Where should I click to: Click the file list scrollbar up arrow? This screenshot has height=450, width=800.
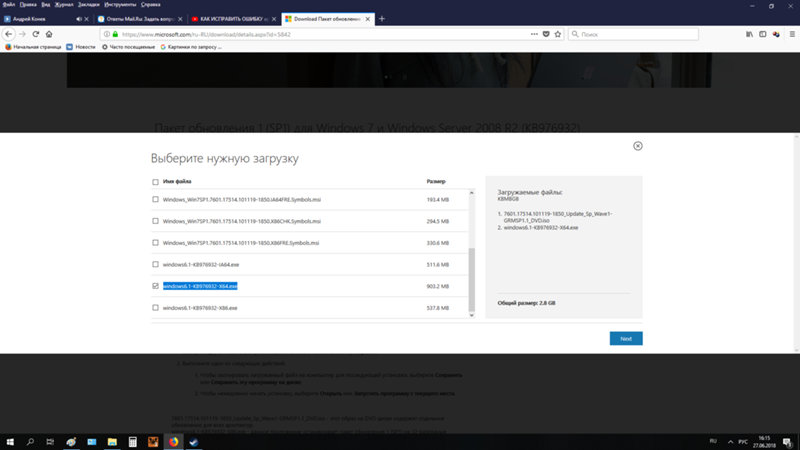(x=471, y=193)
